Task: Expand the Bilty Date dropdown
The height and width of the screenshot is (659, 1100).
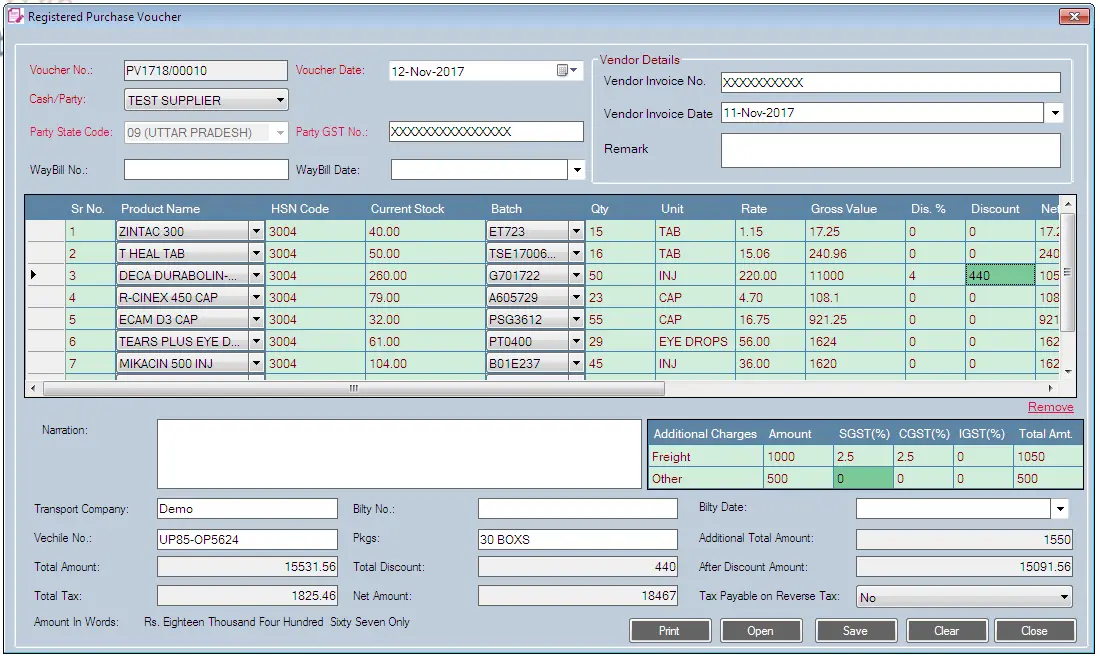Action: (x=1060, y=510)
